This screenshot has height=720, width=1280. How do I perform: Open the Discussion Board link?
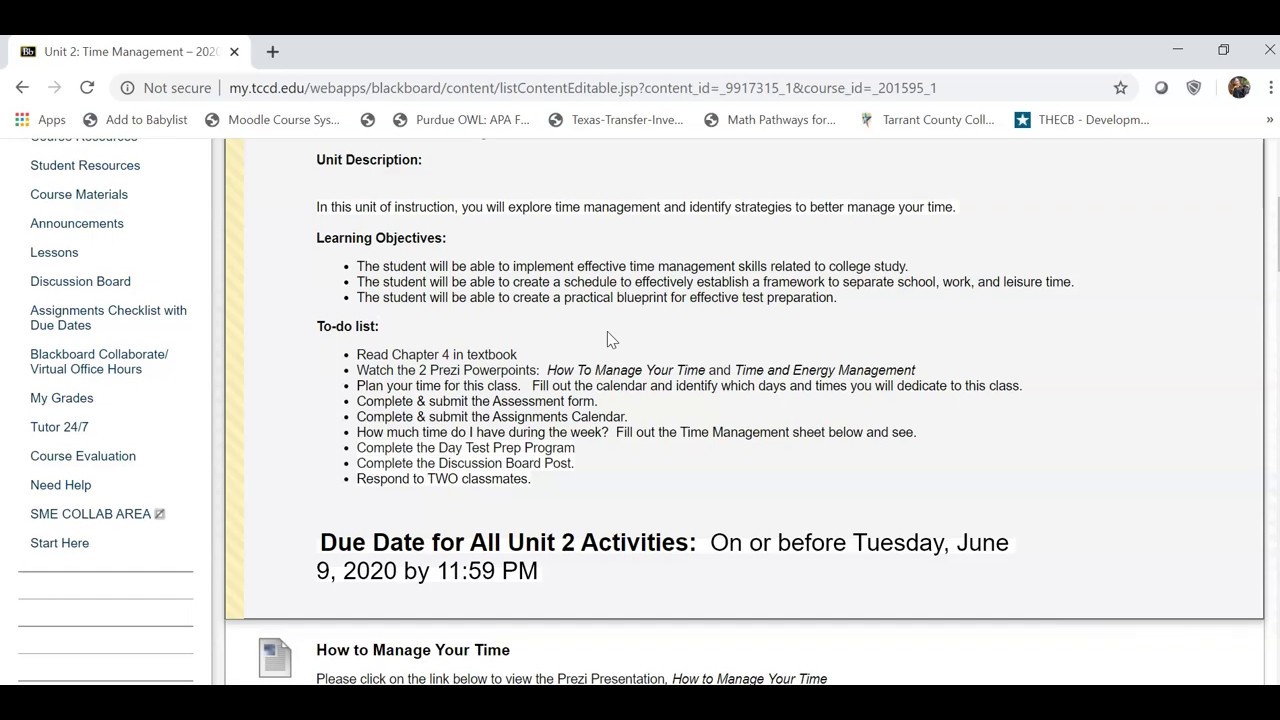point(80,282)
